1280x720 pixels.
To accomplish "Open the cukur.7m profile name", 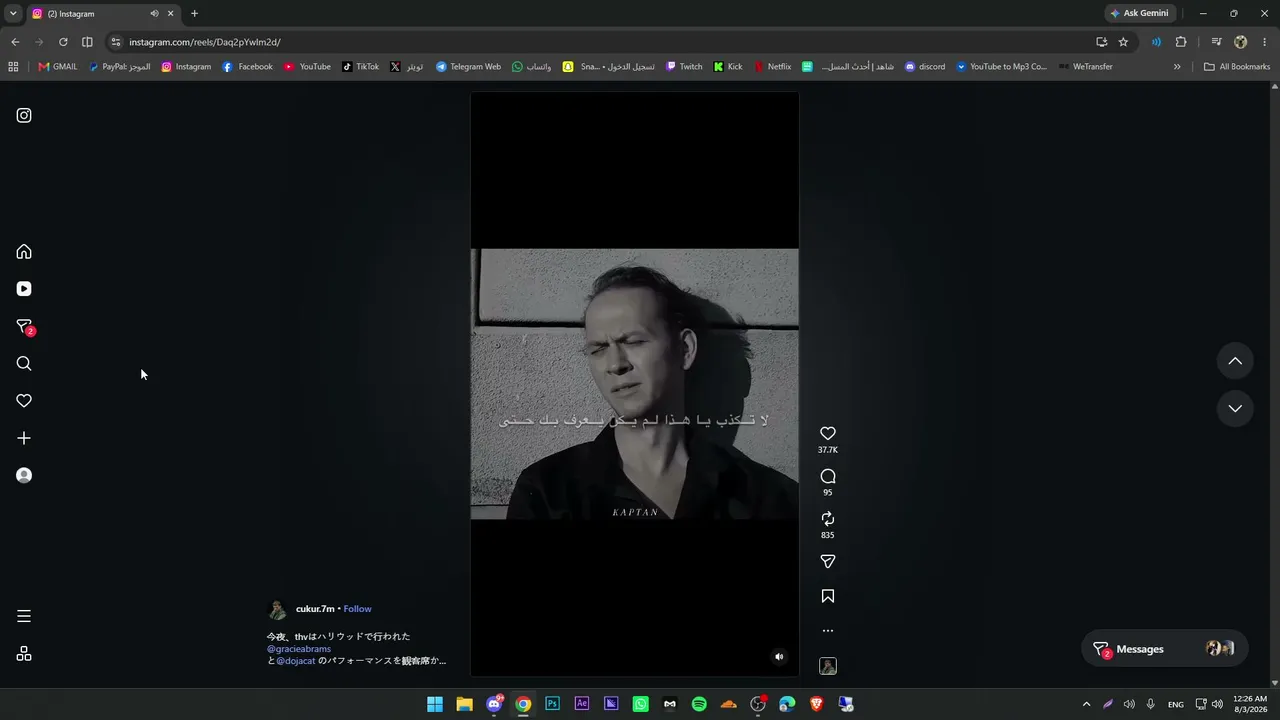I will 315,609.
